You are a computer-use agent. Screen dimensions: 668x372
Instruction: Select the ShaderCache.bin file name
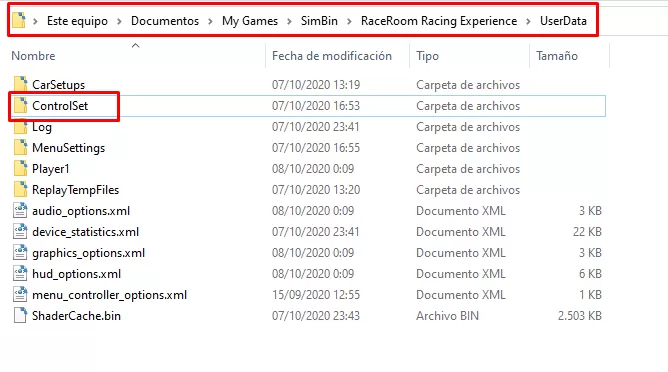tap(76, 316)
